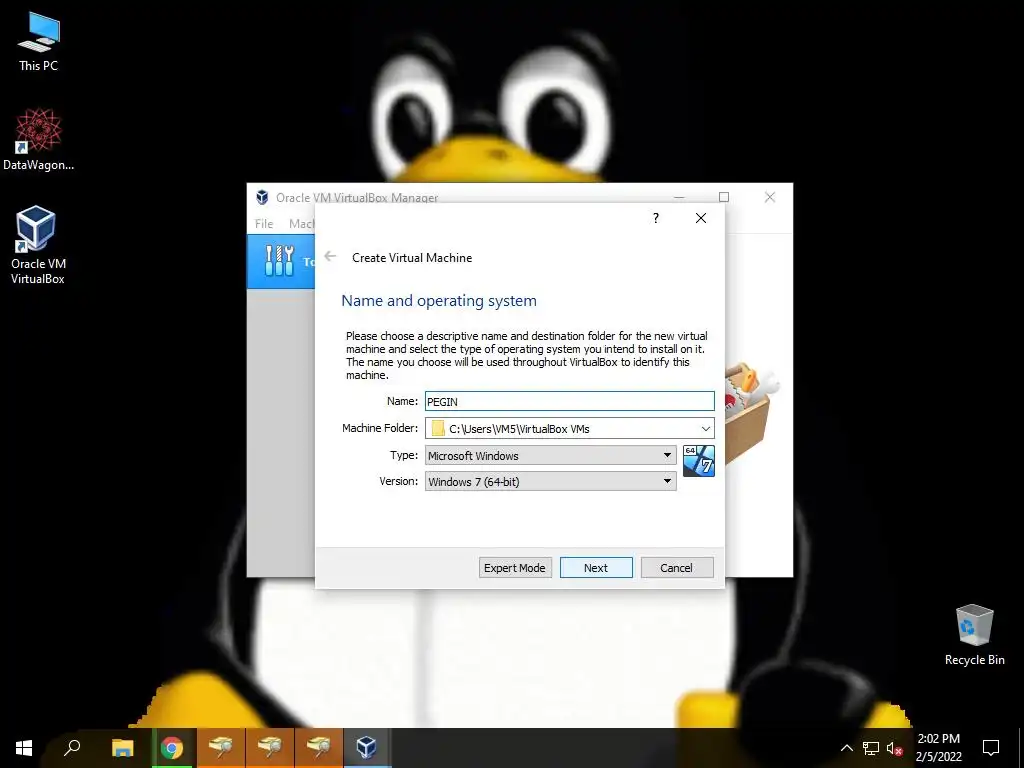Image resolution: width=1024 pixels, height=768 pixels.
Task: Open the File menu in VirtualBox Manager
Action: point(264,223)
